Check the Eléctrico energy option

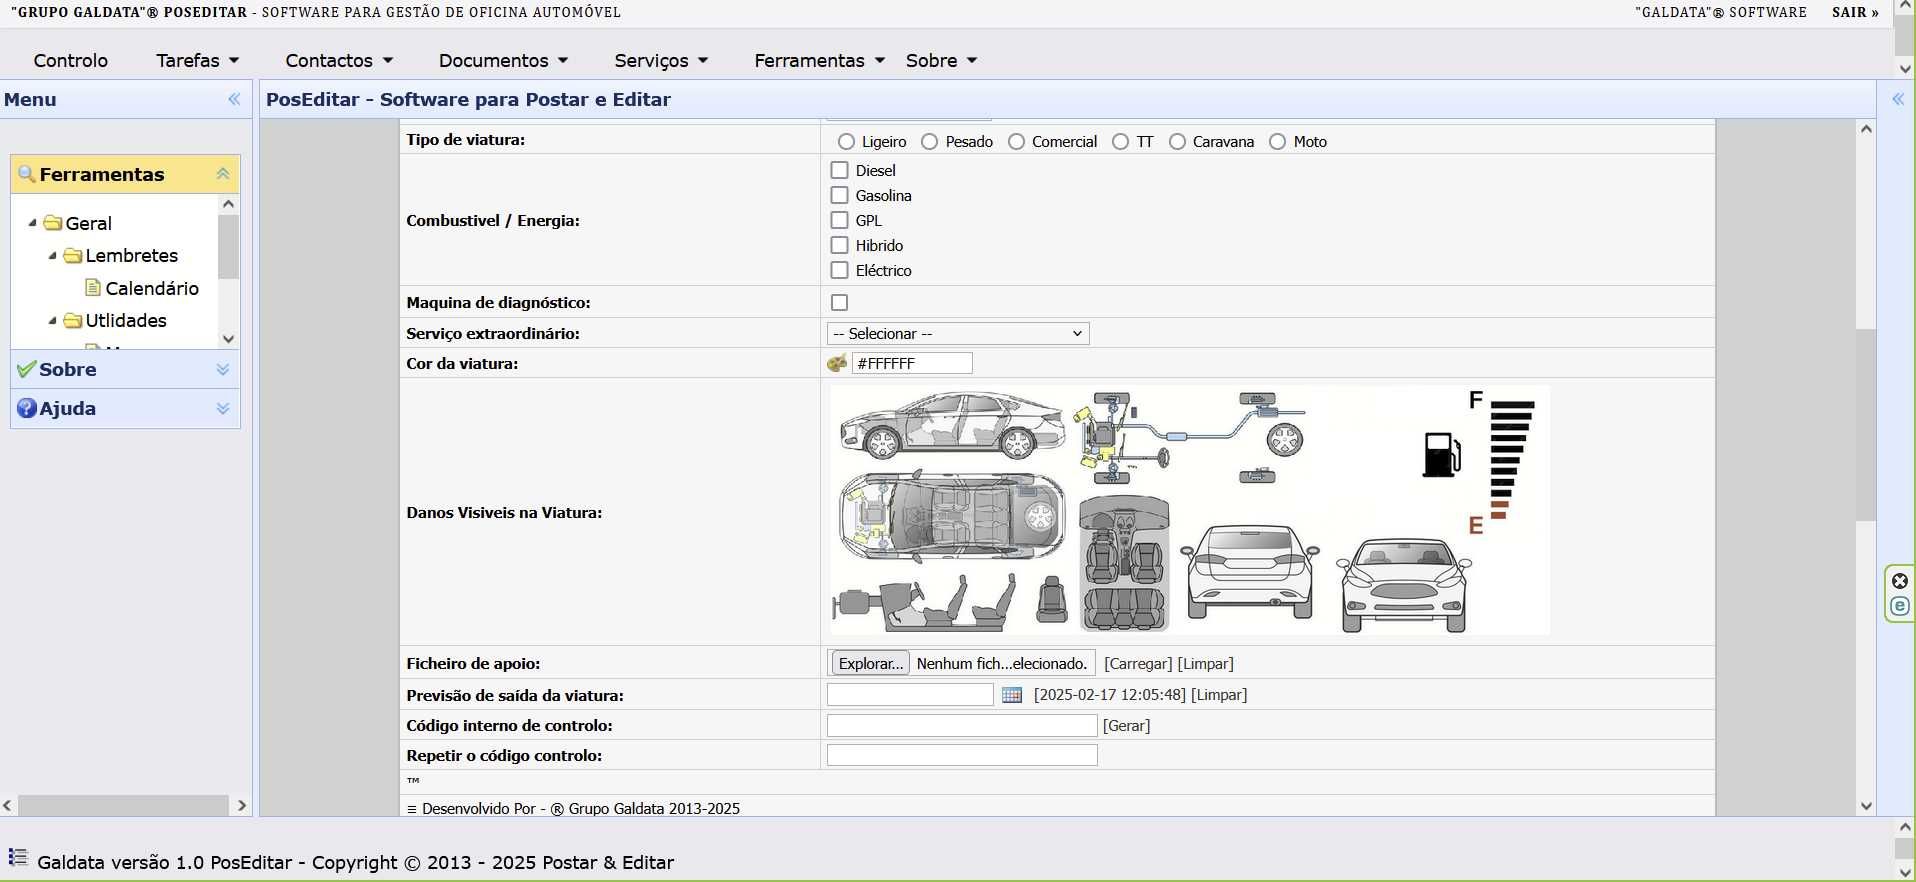[839, 270]
